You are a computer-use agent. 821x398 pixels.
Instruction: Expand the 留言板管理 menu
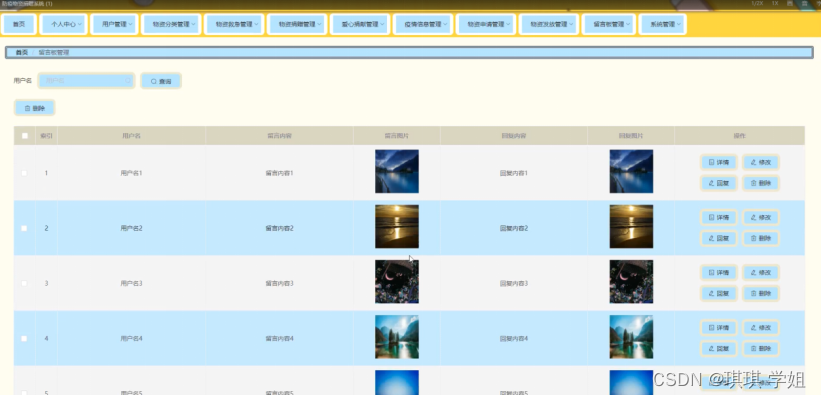(608, 24)
